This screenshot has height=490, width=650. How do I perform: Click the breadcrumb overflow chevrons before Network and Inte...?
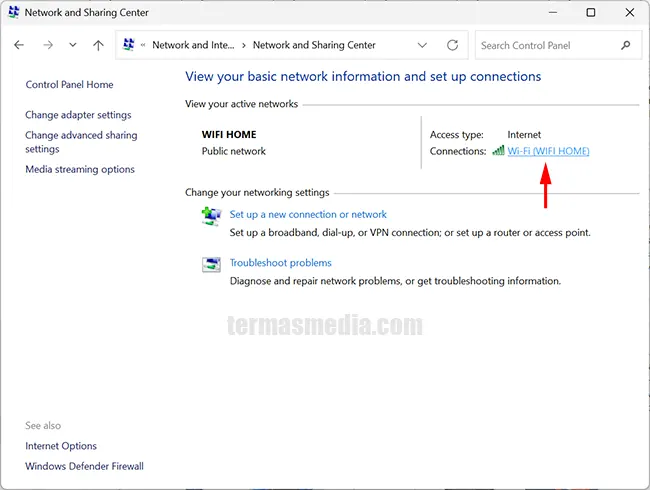pos(143,45)
